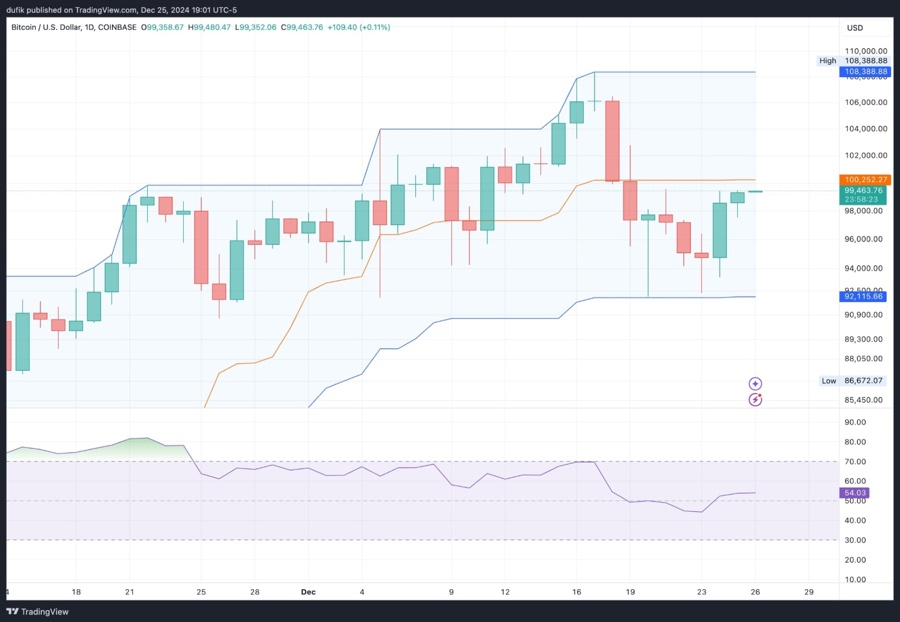
Task: Click the Bitcoin / U.S. Dollar symbol title
Action: (58, 27)
